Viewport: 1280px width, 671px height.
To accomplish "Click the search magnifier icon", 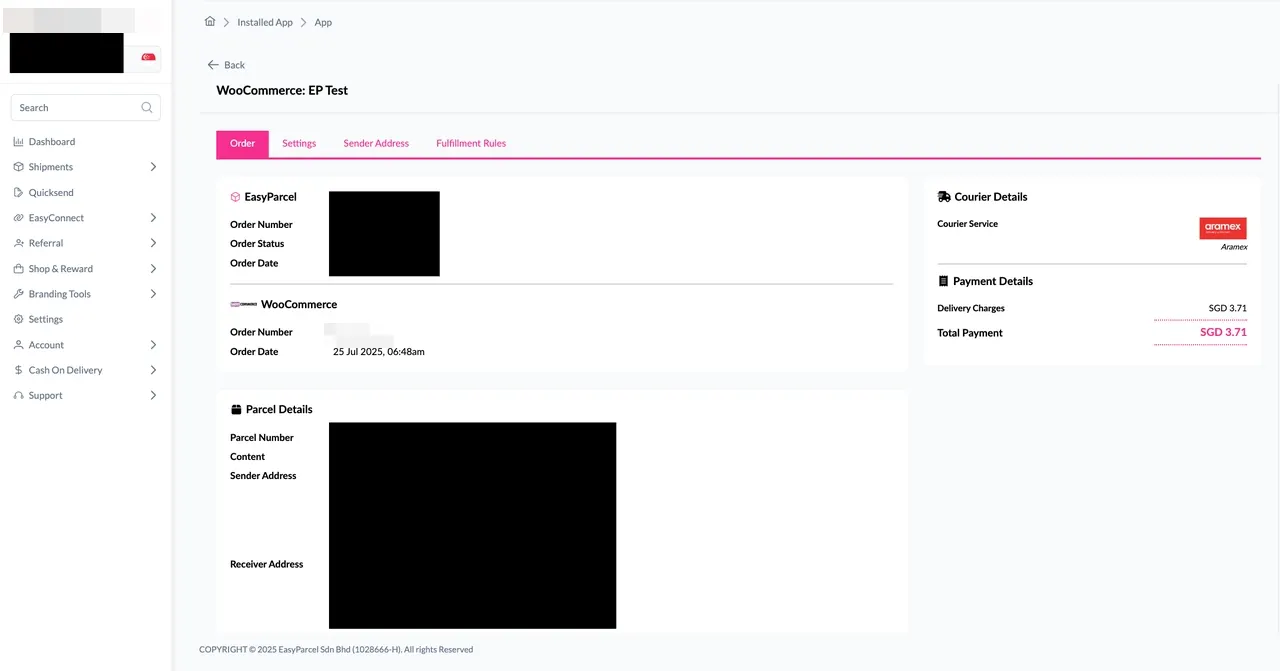I will (x=146, y=107).
